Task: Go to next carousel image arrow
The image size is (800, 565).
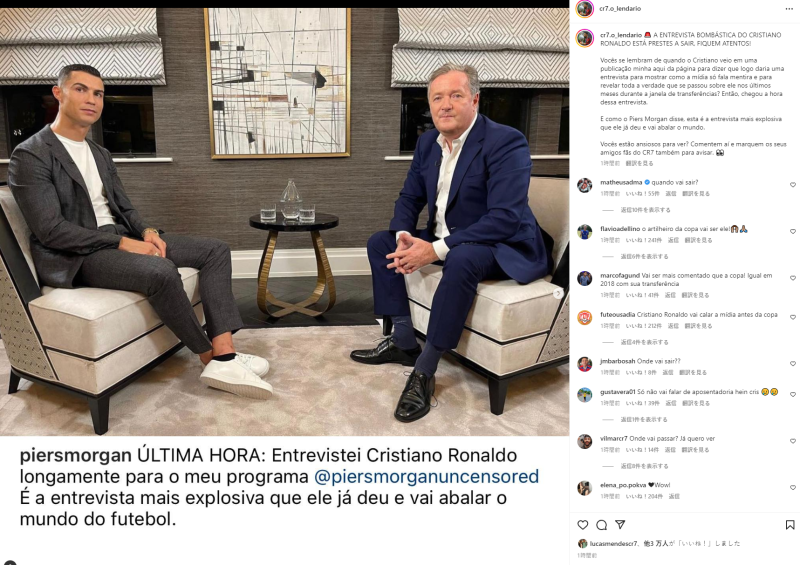Action: [x=558, y=293]
